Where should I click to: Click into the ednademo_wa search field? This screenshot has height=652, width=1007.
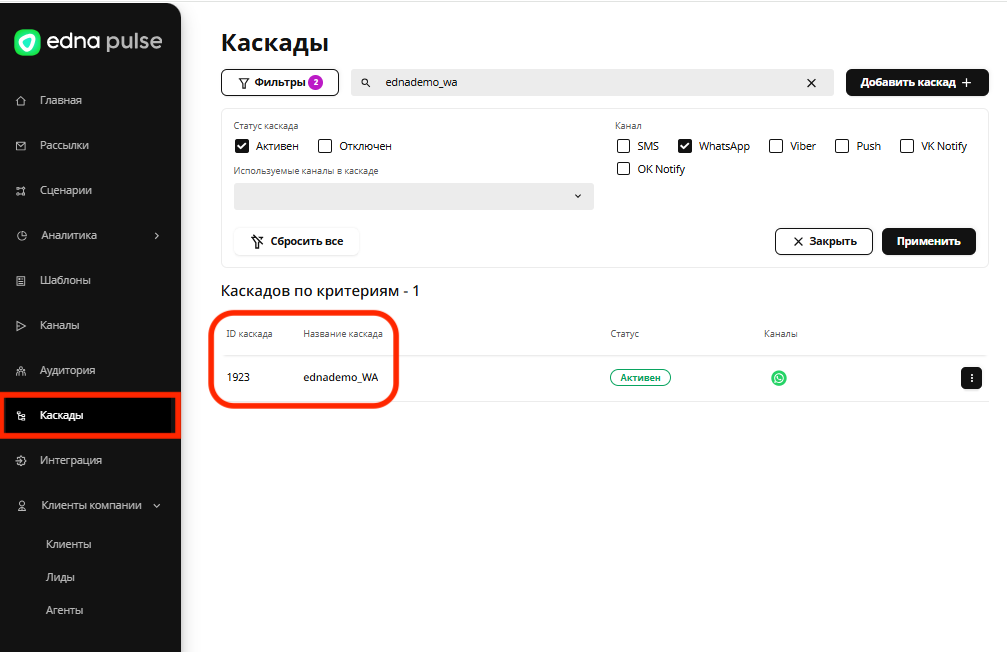click(591, 82)
